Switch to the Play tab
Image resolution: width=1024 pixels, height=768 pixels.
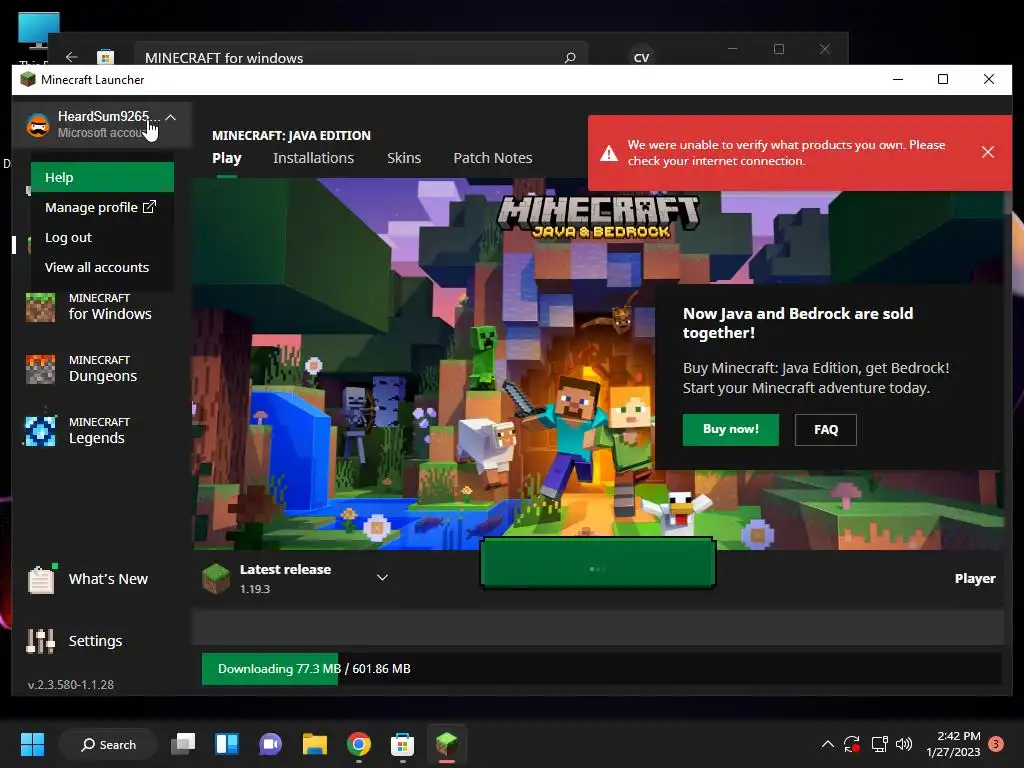227,158
